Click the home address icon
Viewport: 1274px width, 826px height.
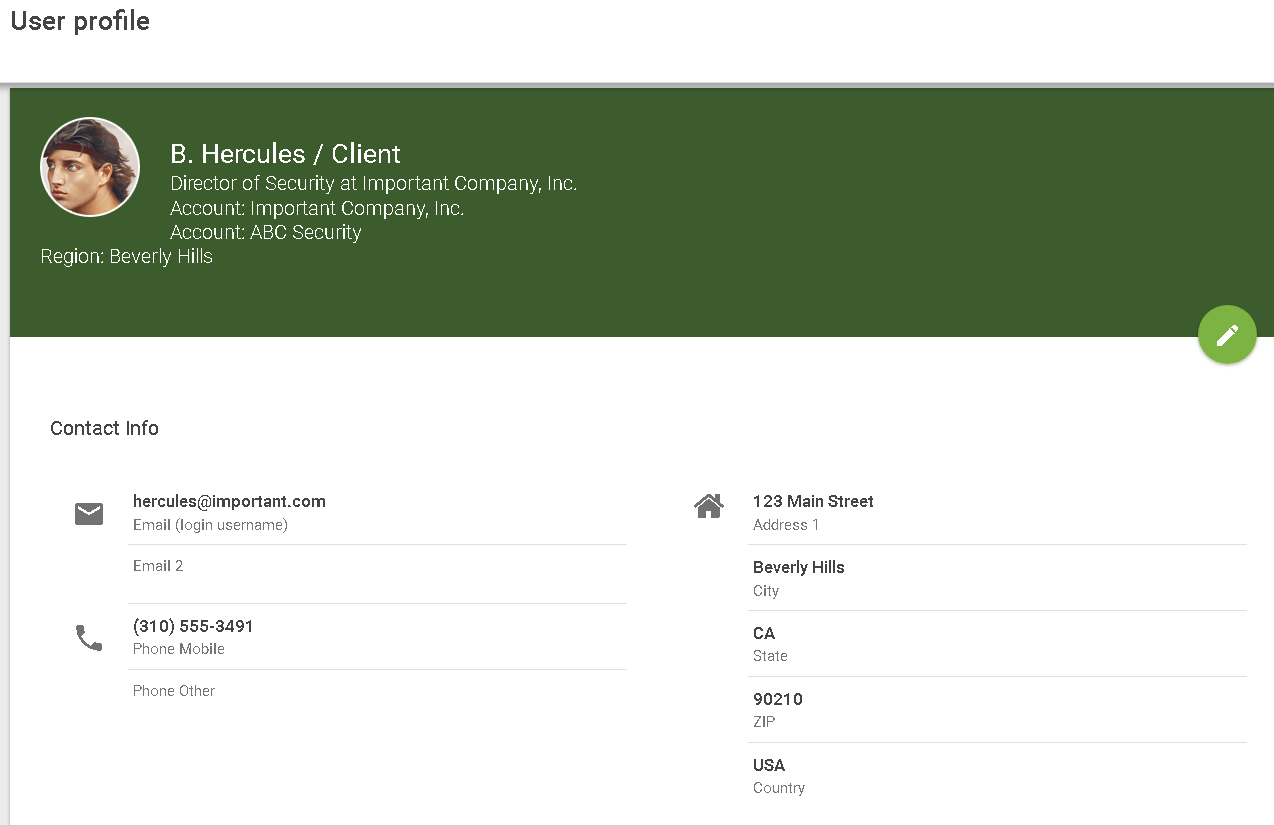click(x=708, y=507)
